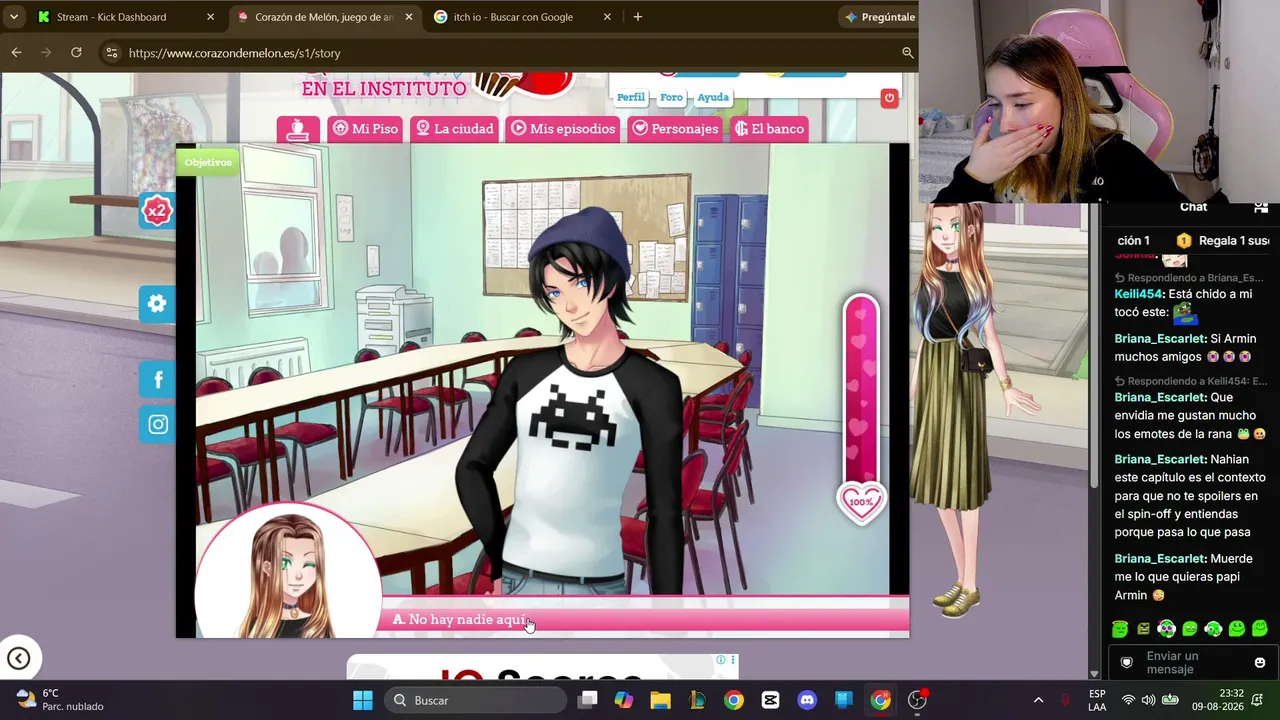Open the Mi Piso menu
This screenshot has width=1280, height=720.
coord(365,129)
